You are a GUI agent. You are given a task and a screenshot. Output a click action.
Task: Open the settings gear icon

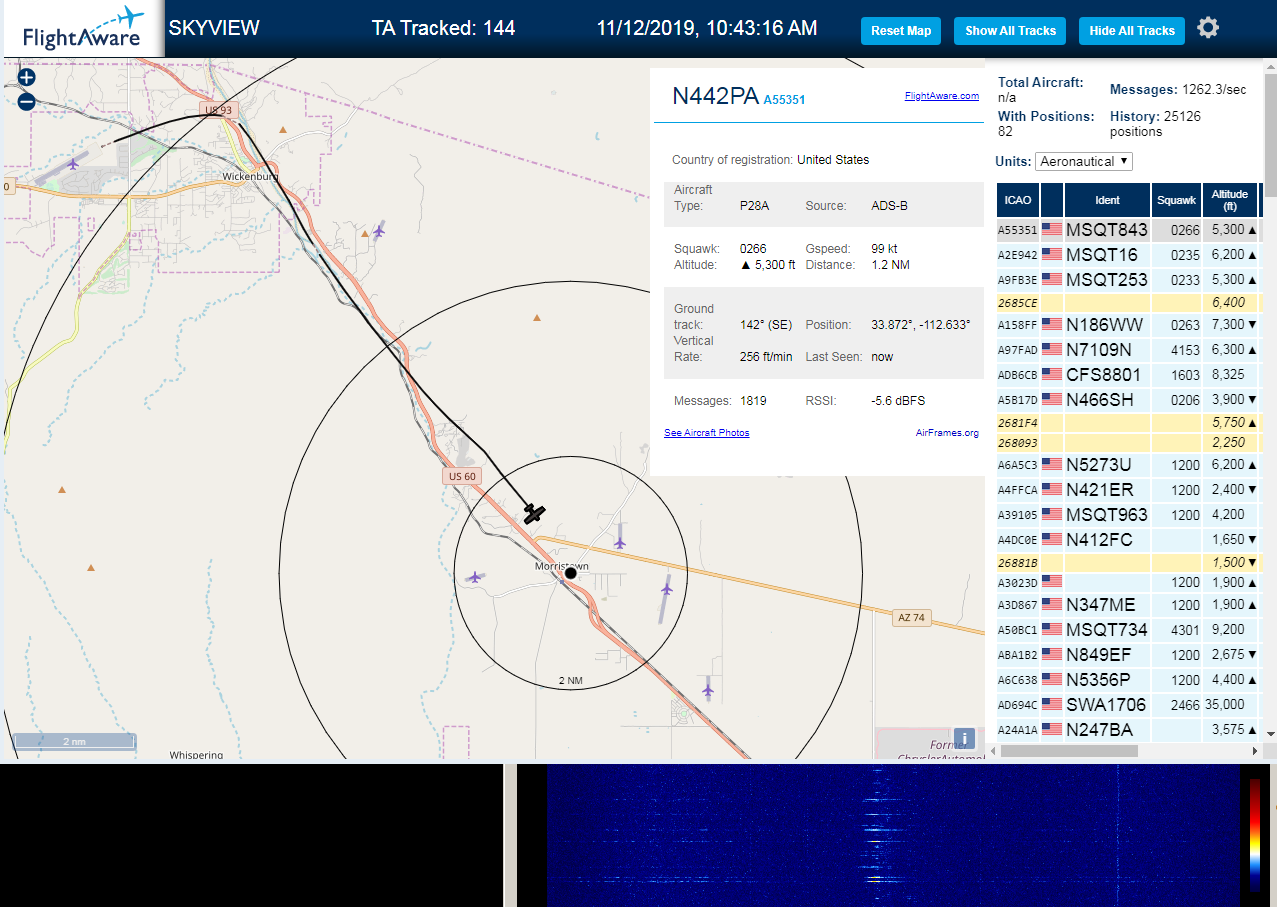(1208, 28)
